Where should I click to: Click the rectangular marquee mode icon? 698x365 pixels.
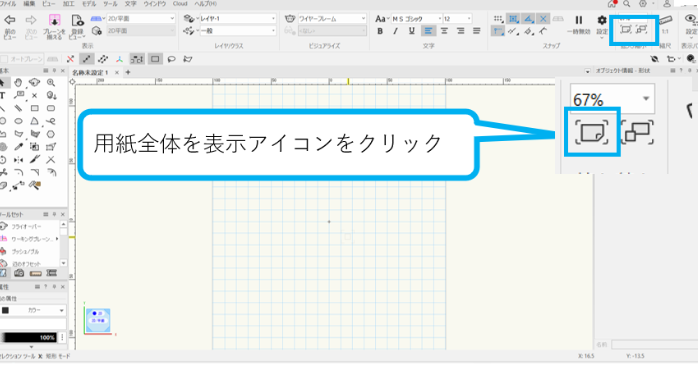(155, 59)
